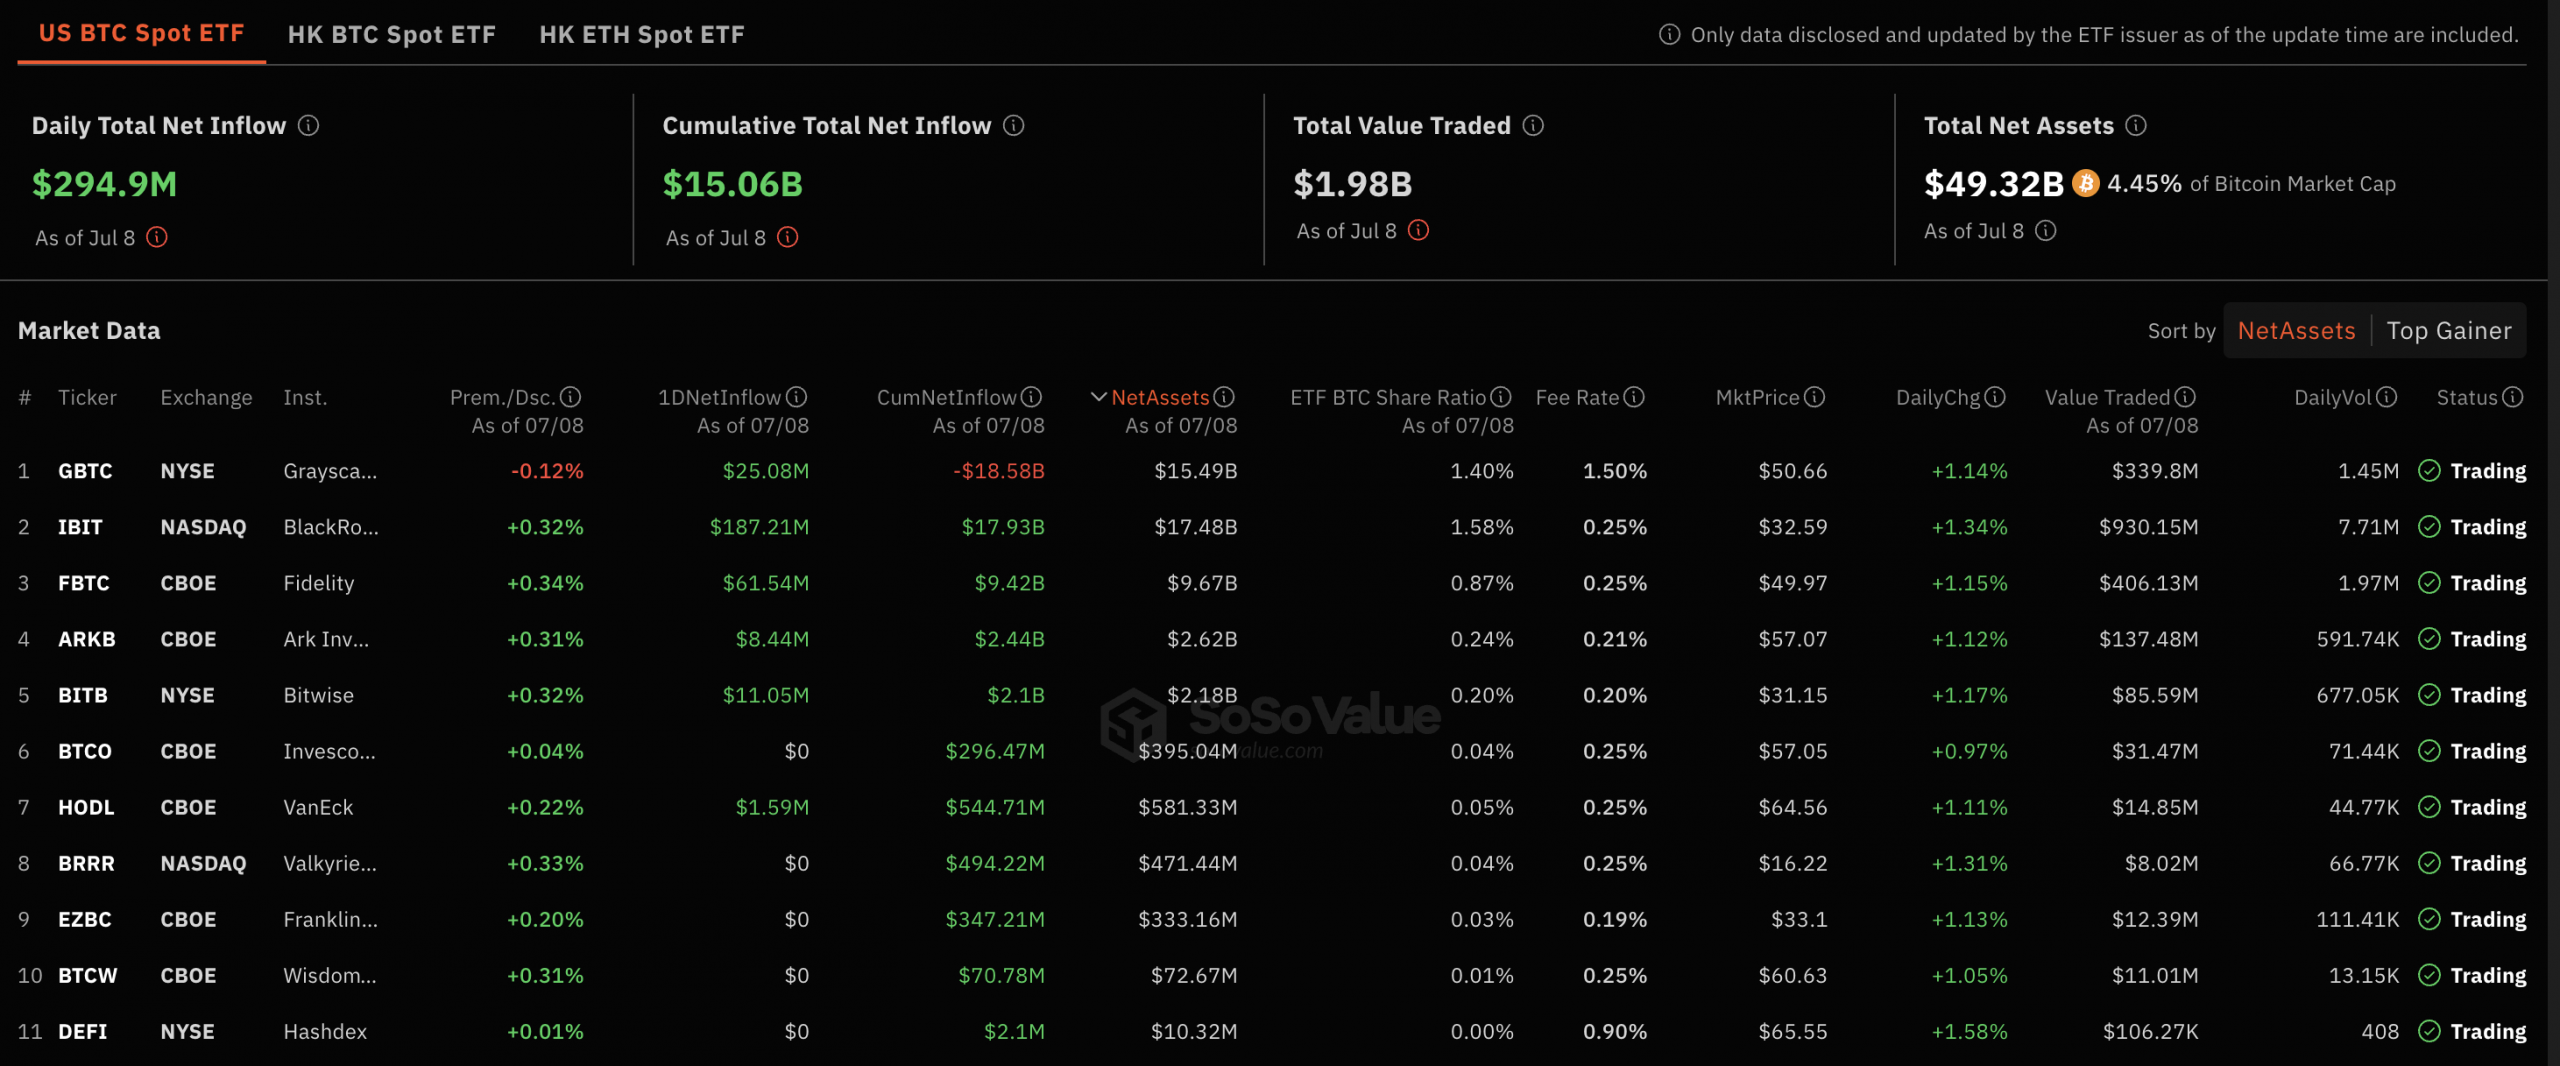Open BTCO ticker row

1272,750
